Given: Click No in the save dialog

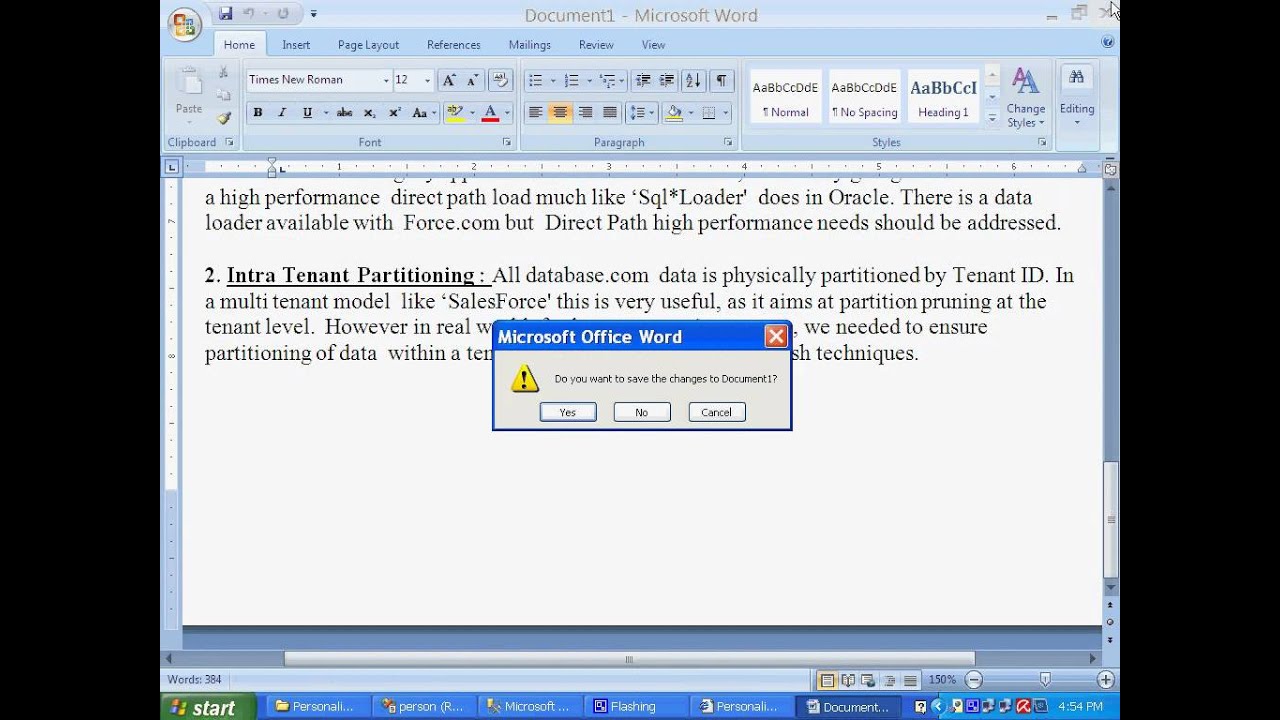Looking at the screenshot, I should click(641, 412).
